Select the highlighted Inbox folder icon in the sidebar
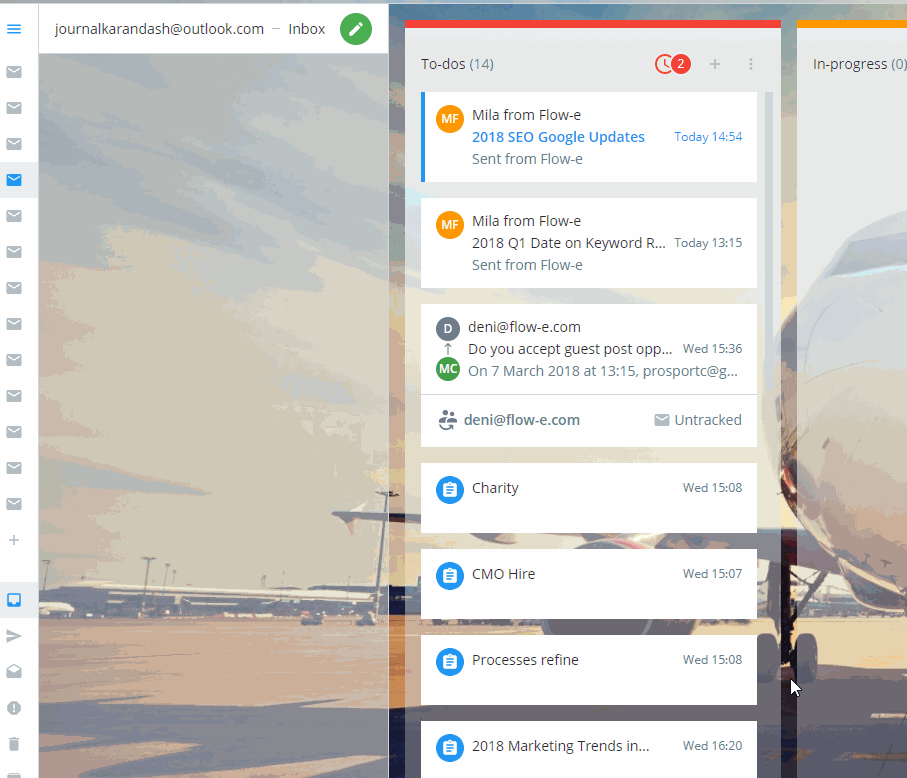 coord(14,600)
